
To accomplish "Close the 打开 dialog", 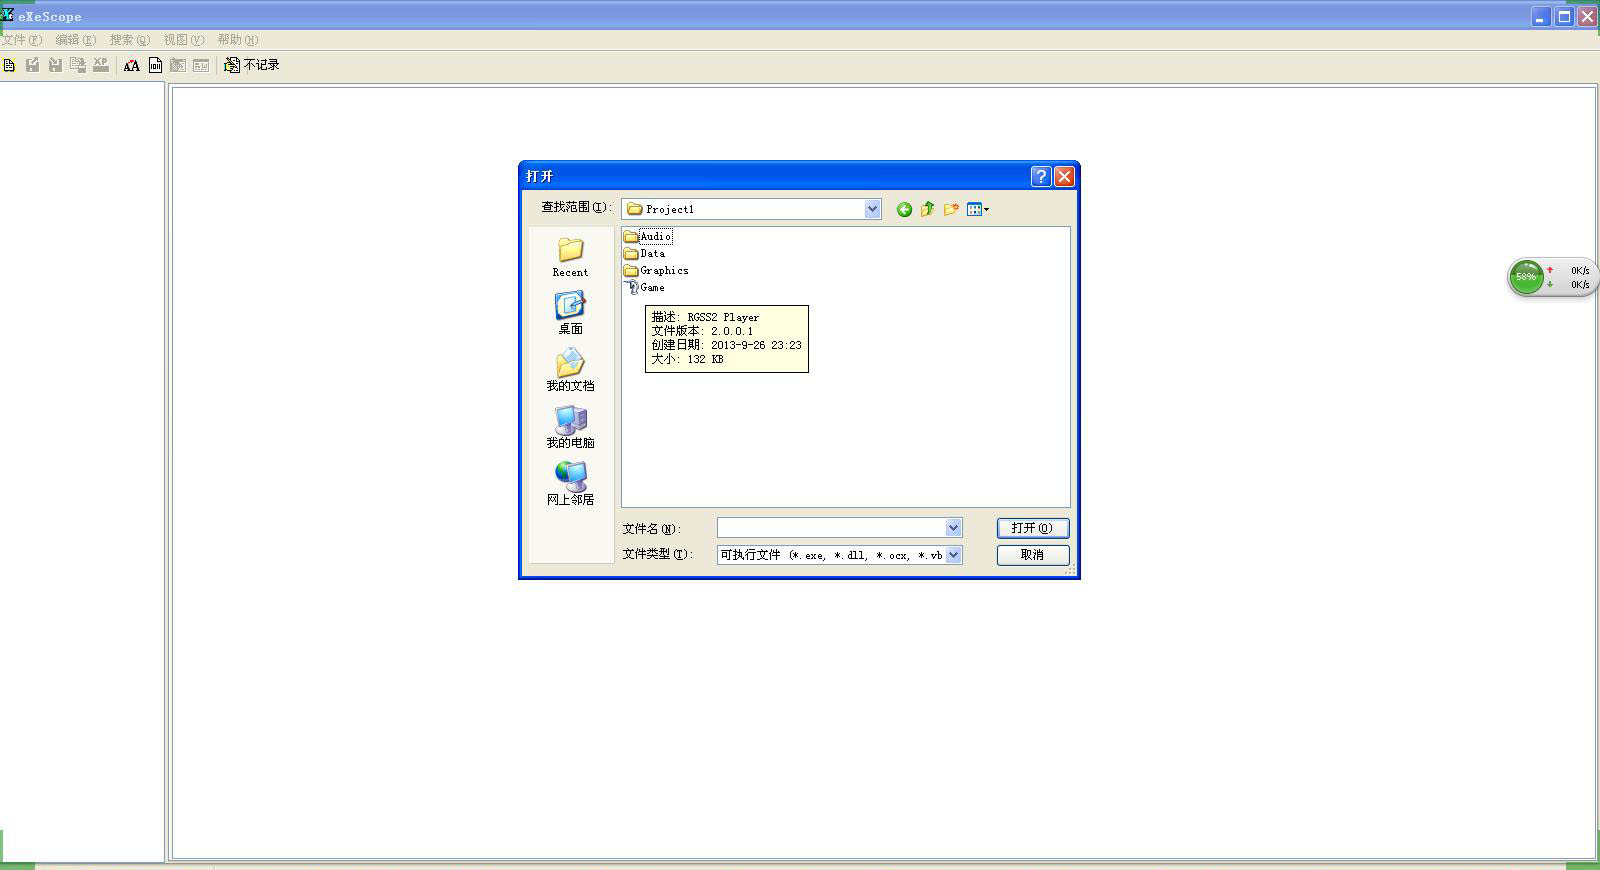I will pos(1064,176).
